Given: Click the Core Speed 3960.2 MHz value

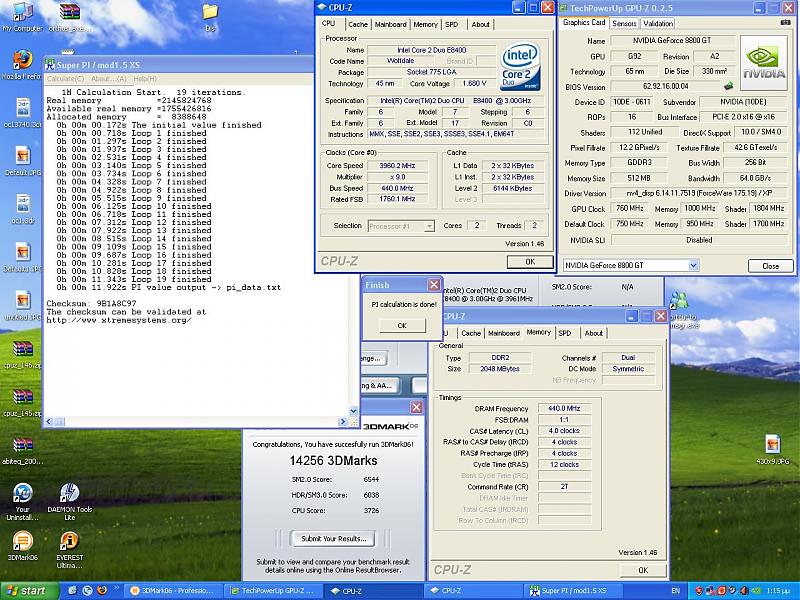Looking at the screenshot, I should pos(397,165).
